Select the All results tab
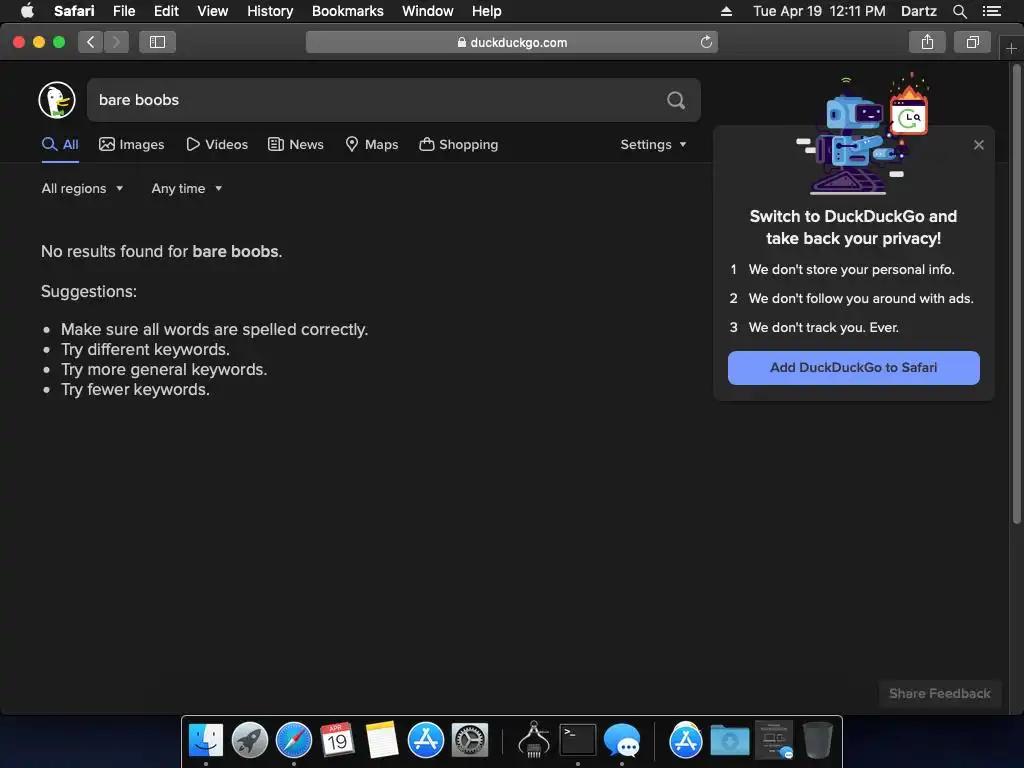 click(x=60, y=144)
